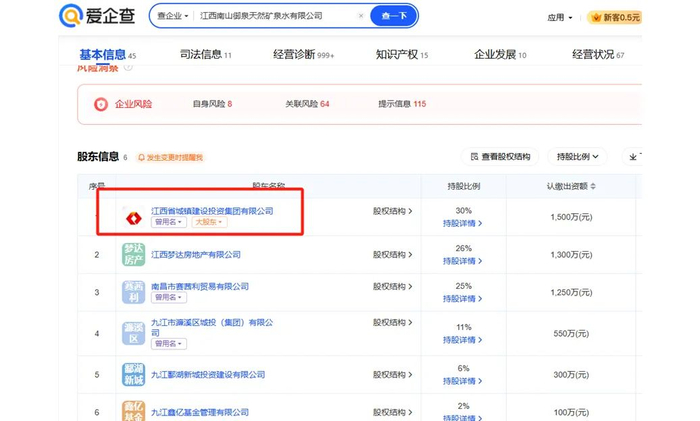Open the 应用 dropdown menu
The width and height of the screenshot is (700, 421).
[x=560, y=18]
